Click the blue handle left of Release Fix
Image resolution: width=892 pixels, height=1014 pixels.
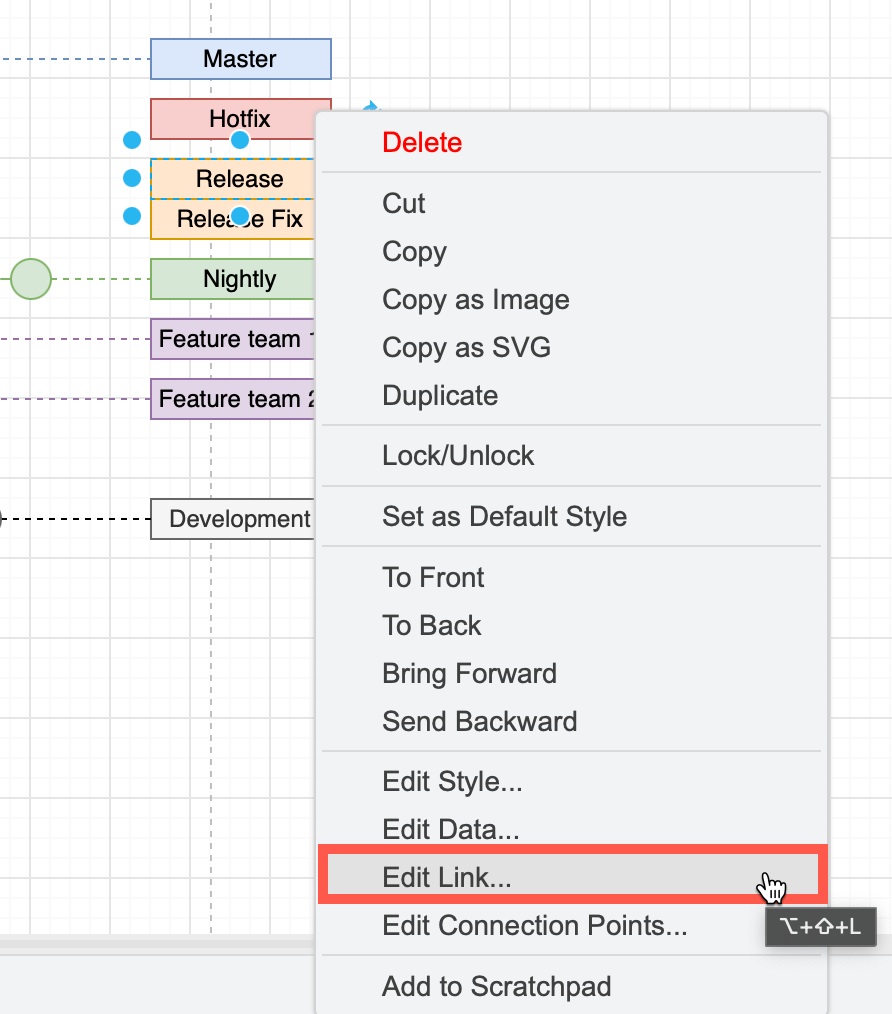(x=132, y=216)
